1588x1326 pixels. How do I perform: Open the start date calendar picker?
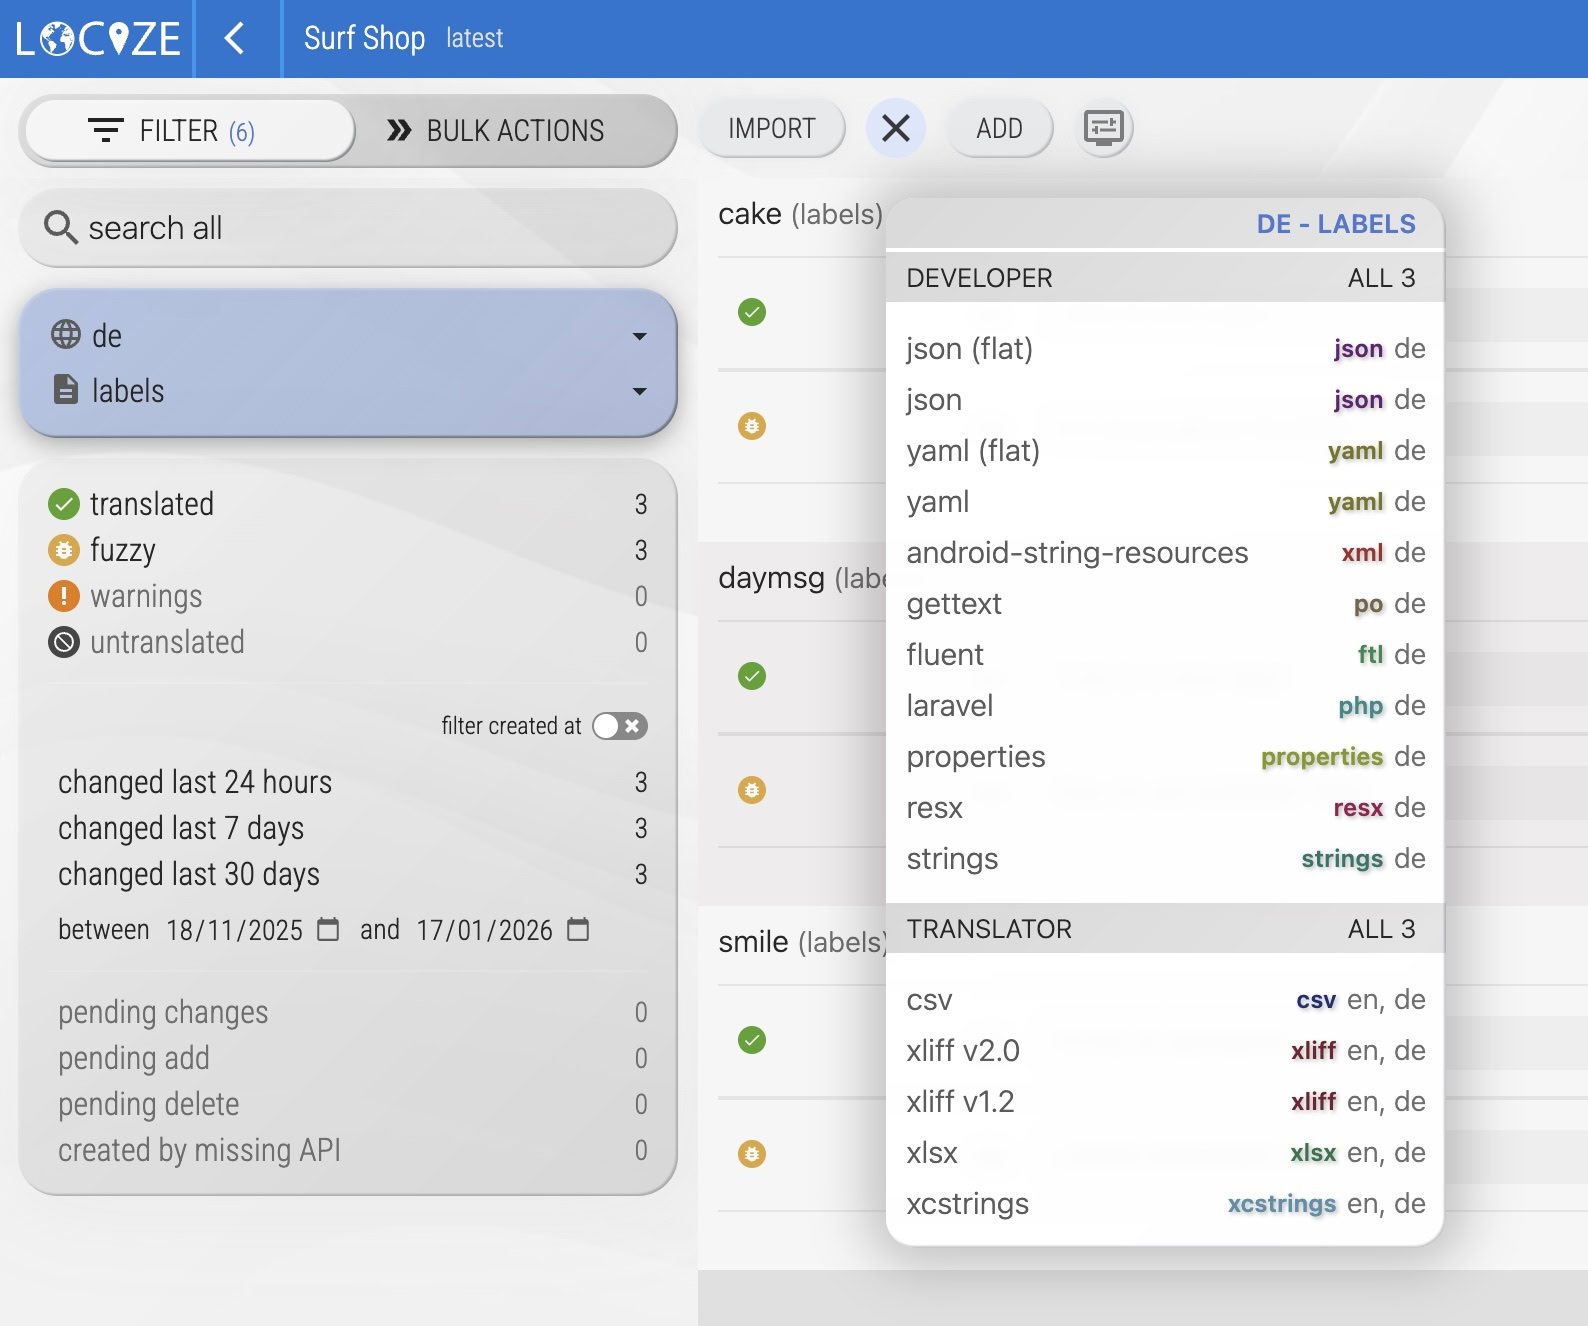[x=328, y=930]
